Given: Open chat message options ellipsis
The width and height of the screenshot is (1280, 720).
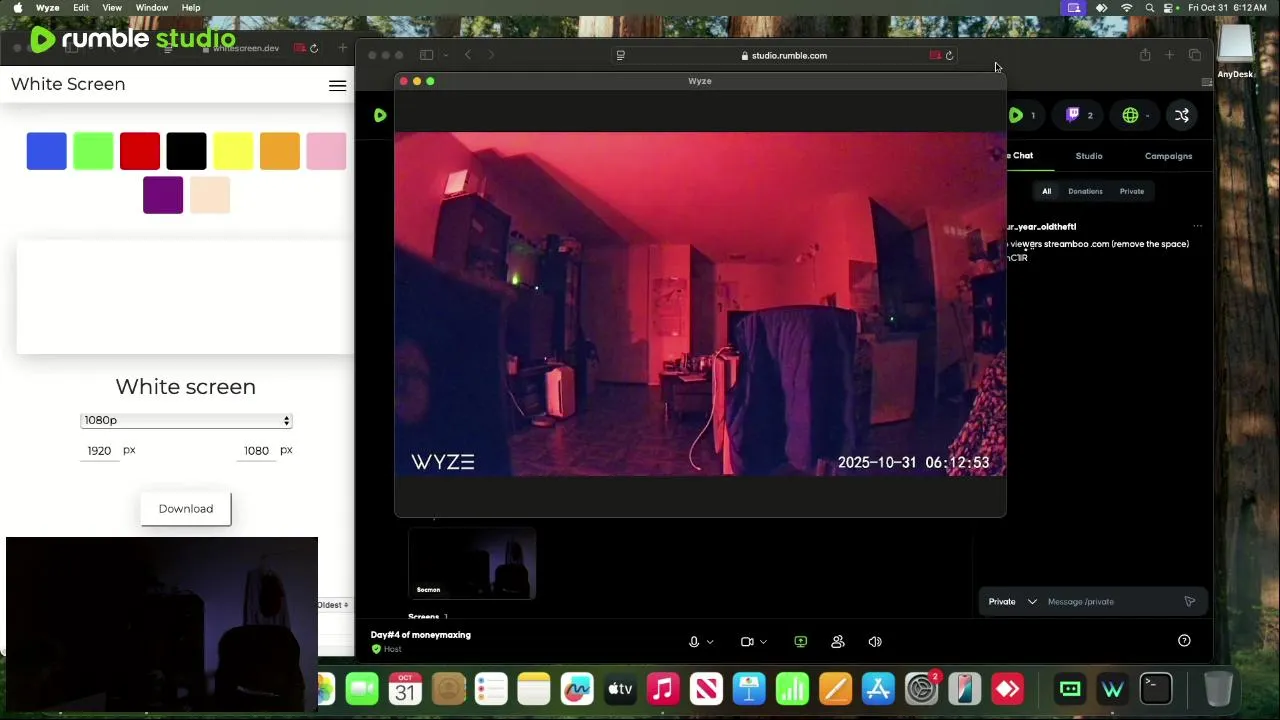Looking at the screenshot, I should tap(1197, 227).
